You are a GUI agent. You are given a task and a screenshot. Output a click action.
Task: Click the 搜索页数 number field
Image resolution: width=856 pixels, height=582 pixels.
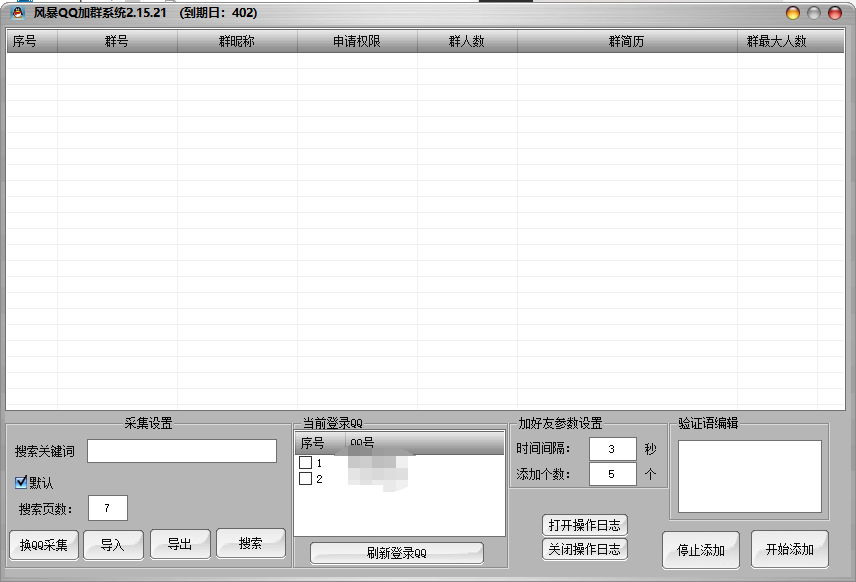tap(108, 508)
